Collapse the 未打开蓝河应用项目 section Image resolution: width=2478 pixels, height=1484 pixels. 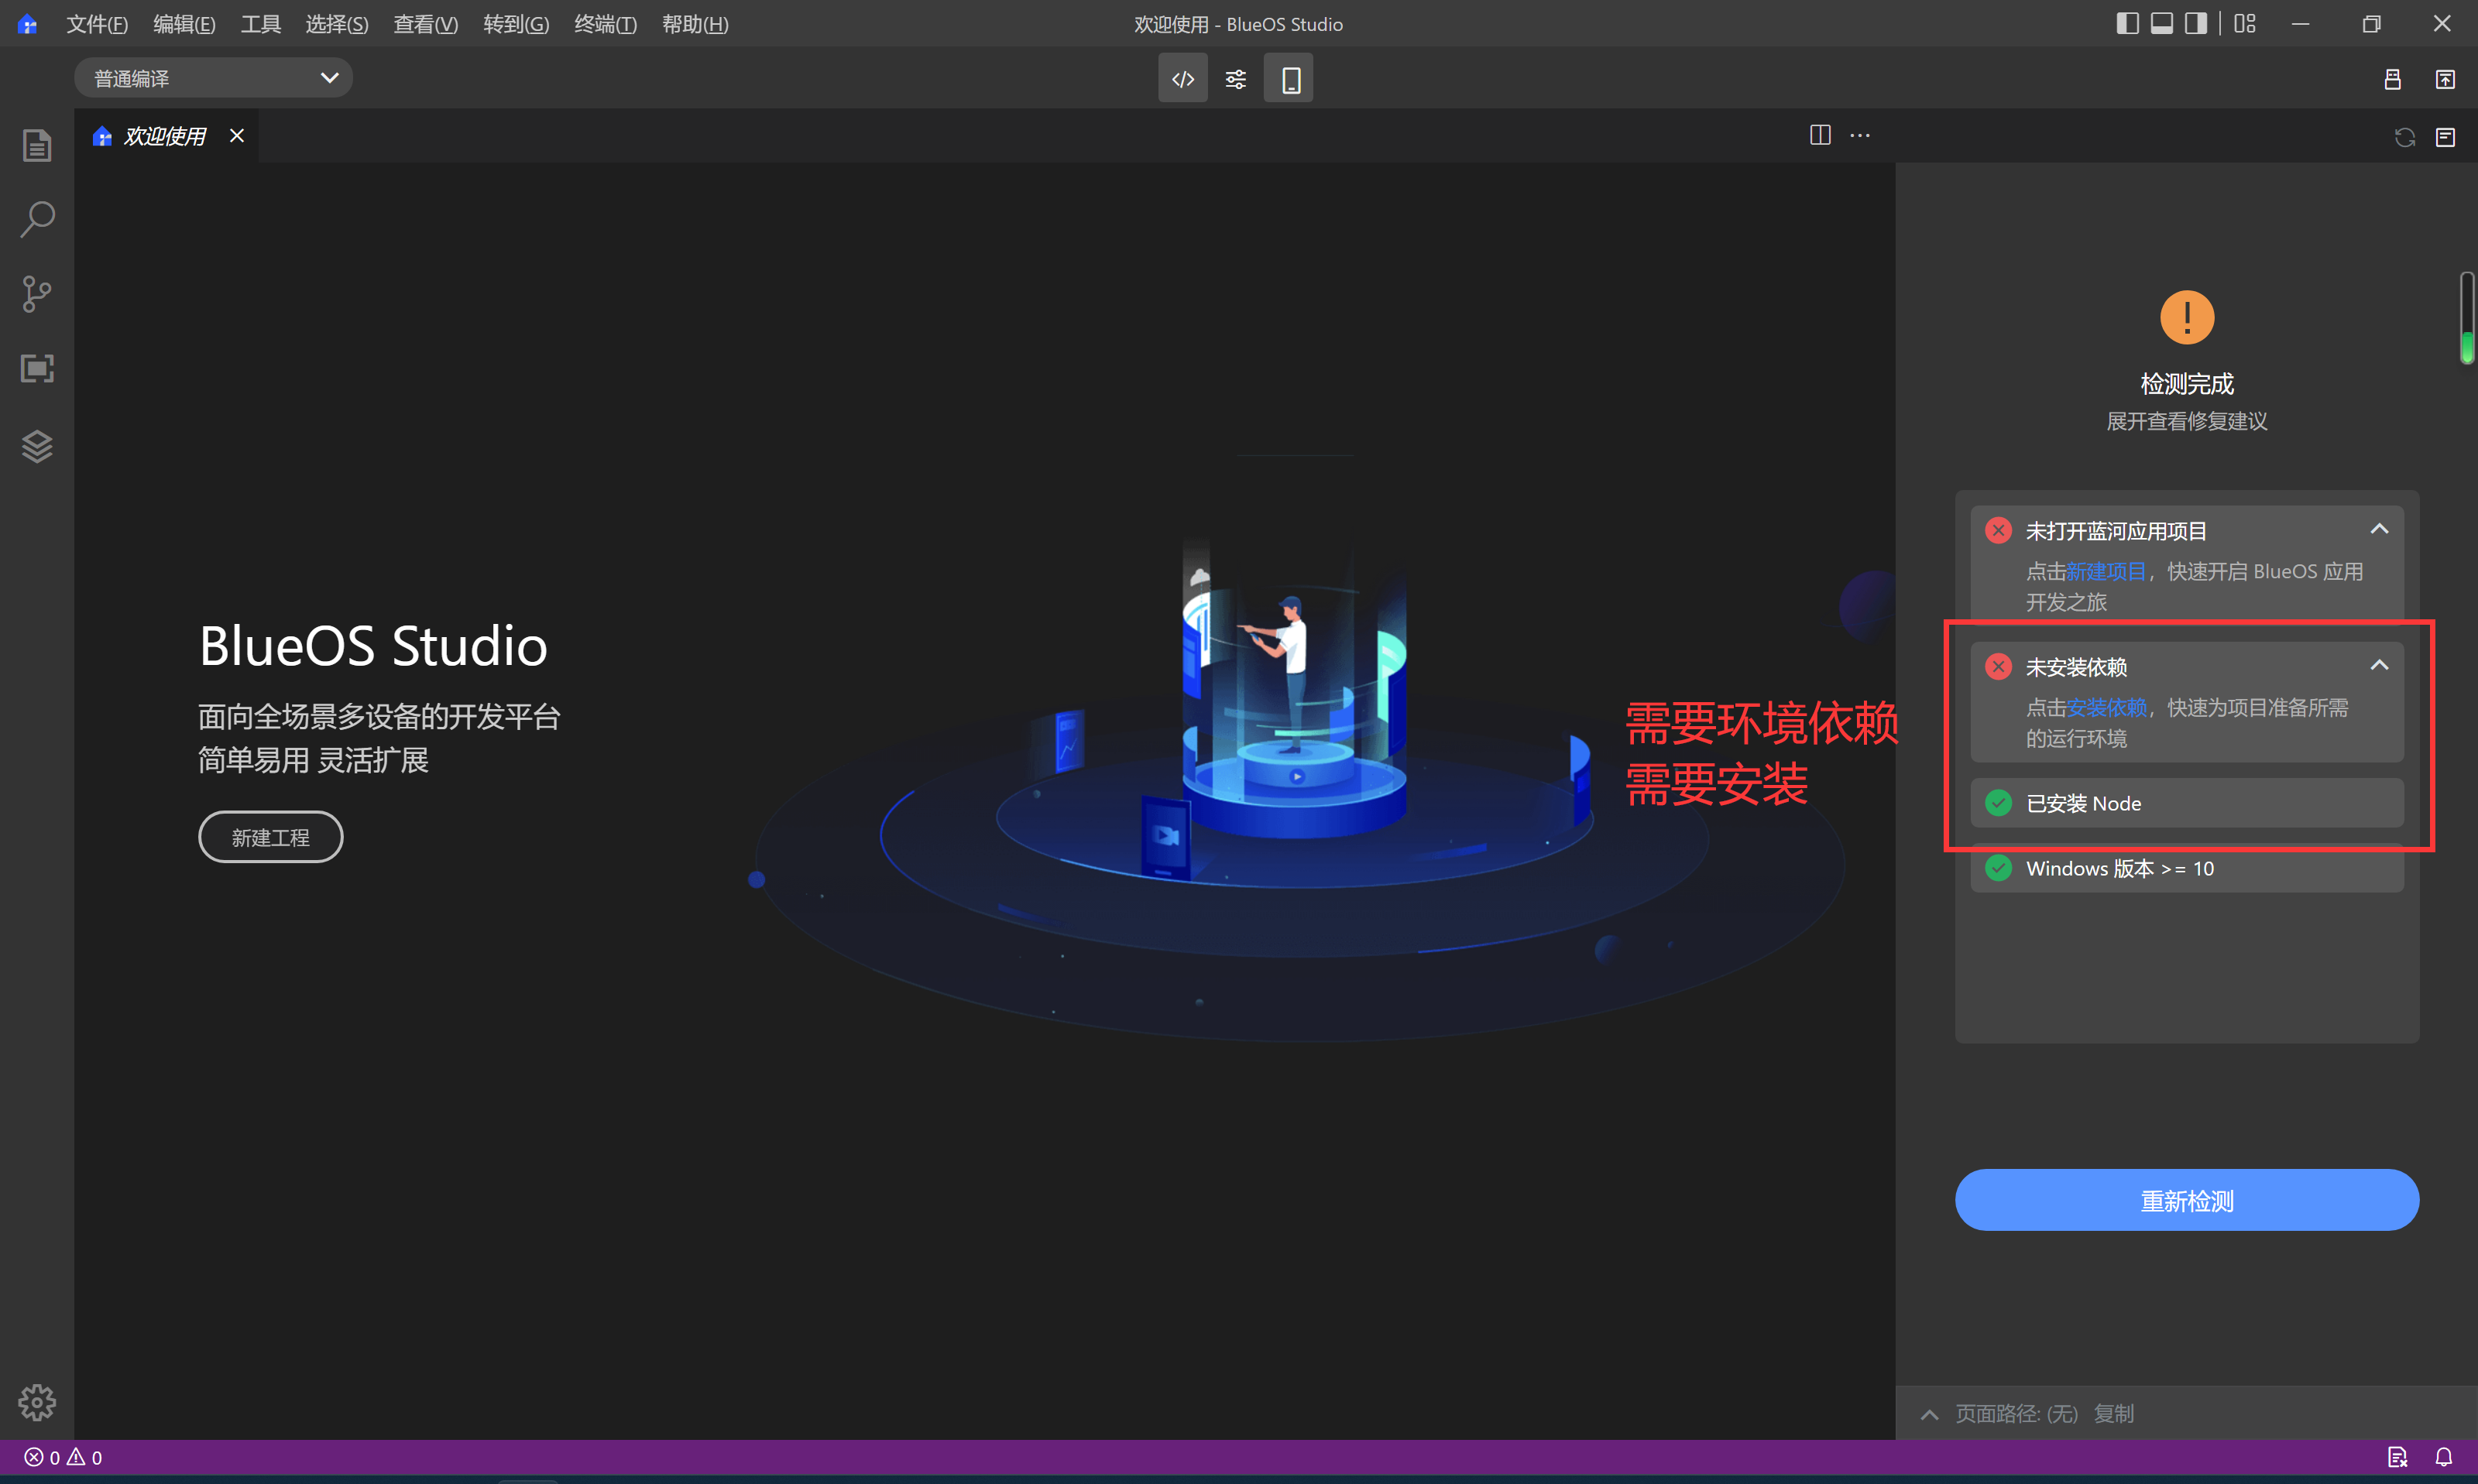(x=2380, y=529)
